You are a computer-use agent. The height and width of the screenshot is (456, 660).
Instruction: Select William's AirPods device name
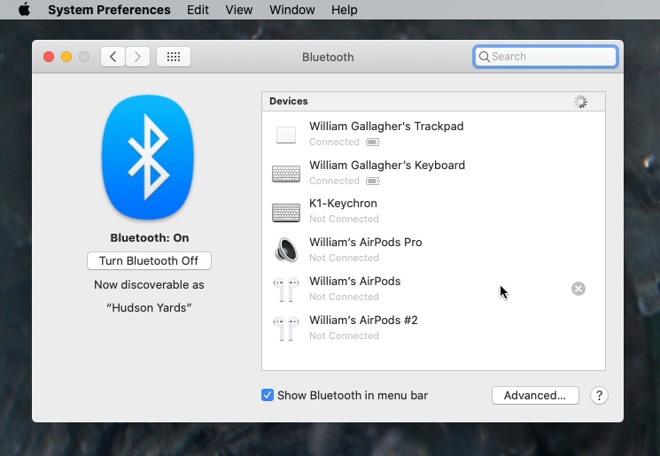pos(355,281)
